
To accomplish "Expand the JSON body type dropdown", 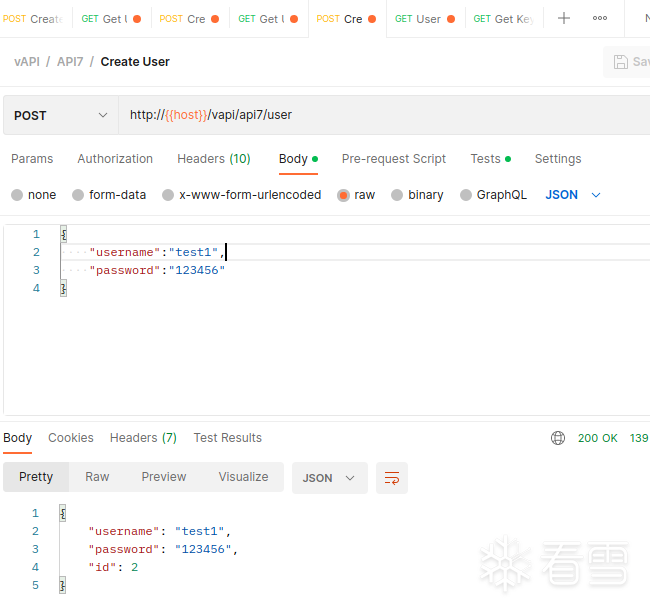I will [573, 195].
